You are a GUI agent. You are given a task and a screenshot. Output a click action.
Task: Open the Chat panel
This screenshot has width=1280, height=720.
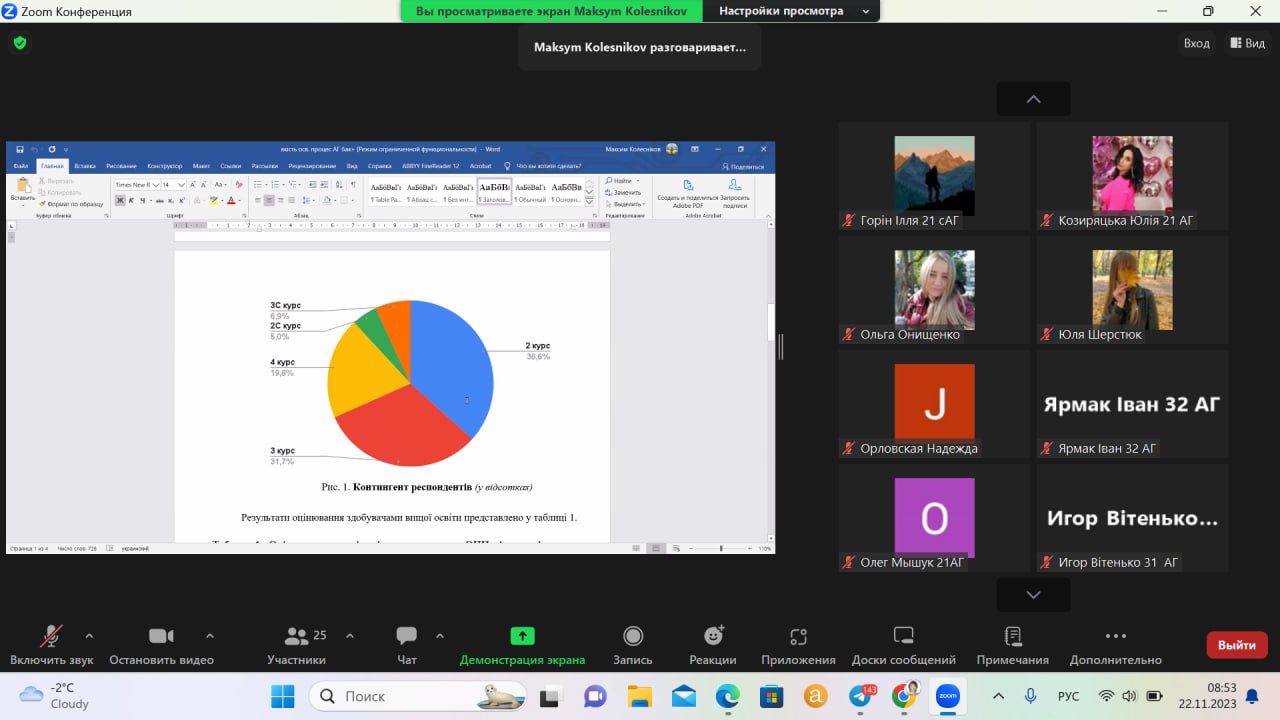coord(406,645)
